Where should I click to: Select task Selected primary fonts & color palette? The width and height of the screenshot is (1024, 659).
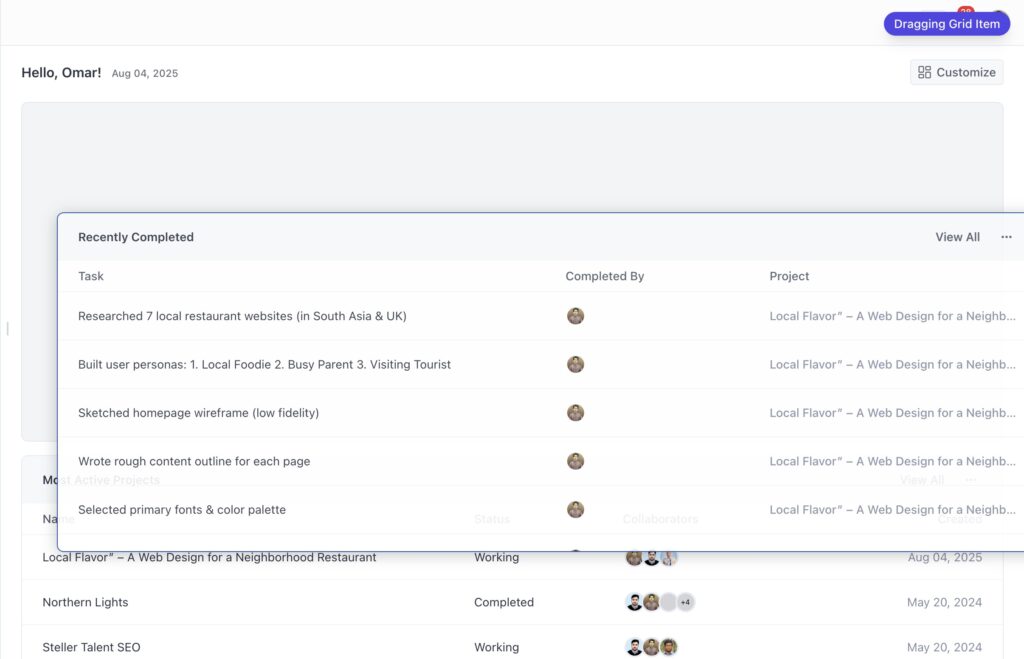coord(182,509)
